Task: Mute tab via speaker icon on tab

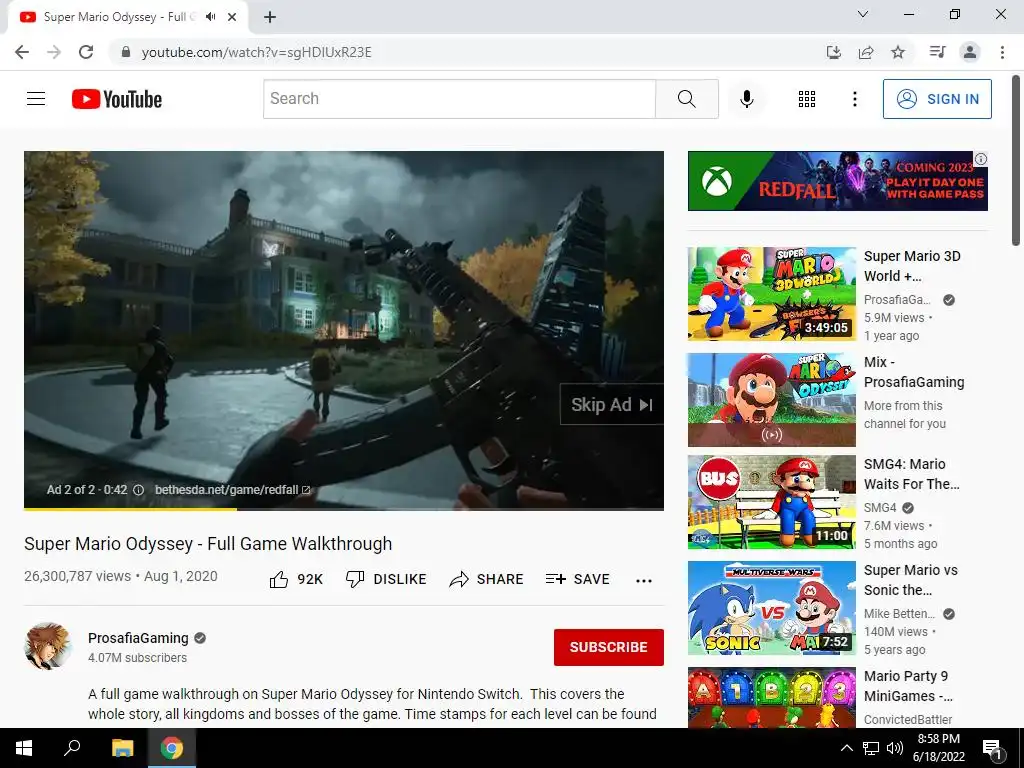Action: 210,17
